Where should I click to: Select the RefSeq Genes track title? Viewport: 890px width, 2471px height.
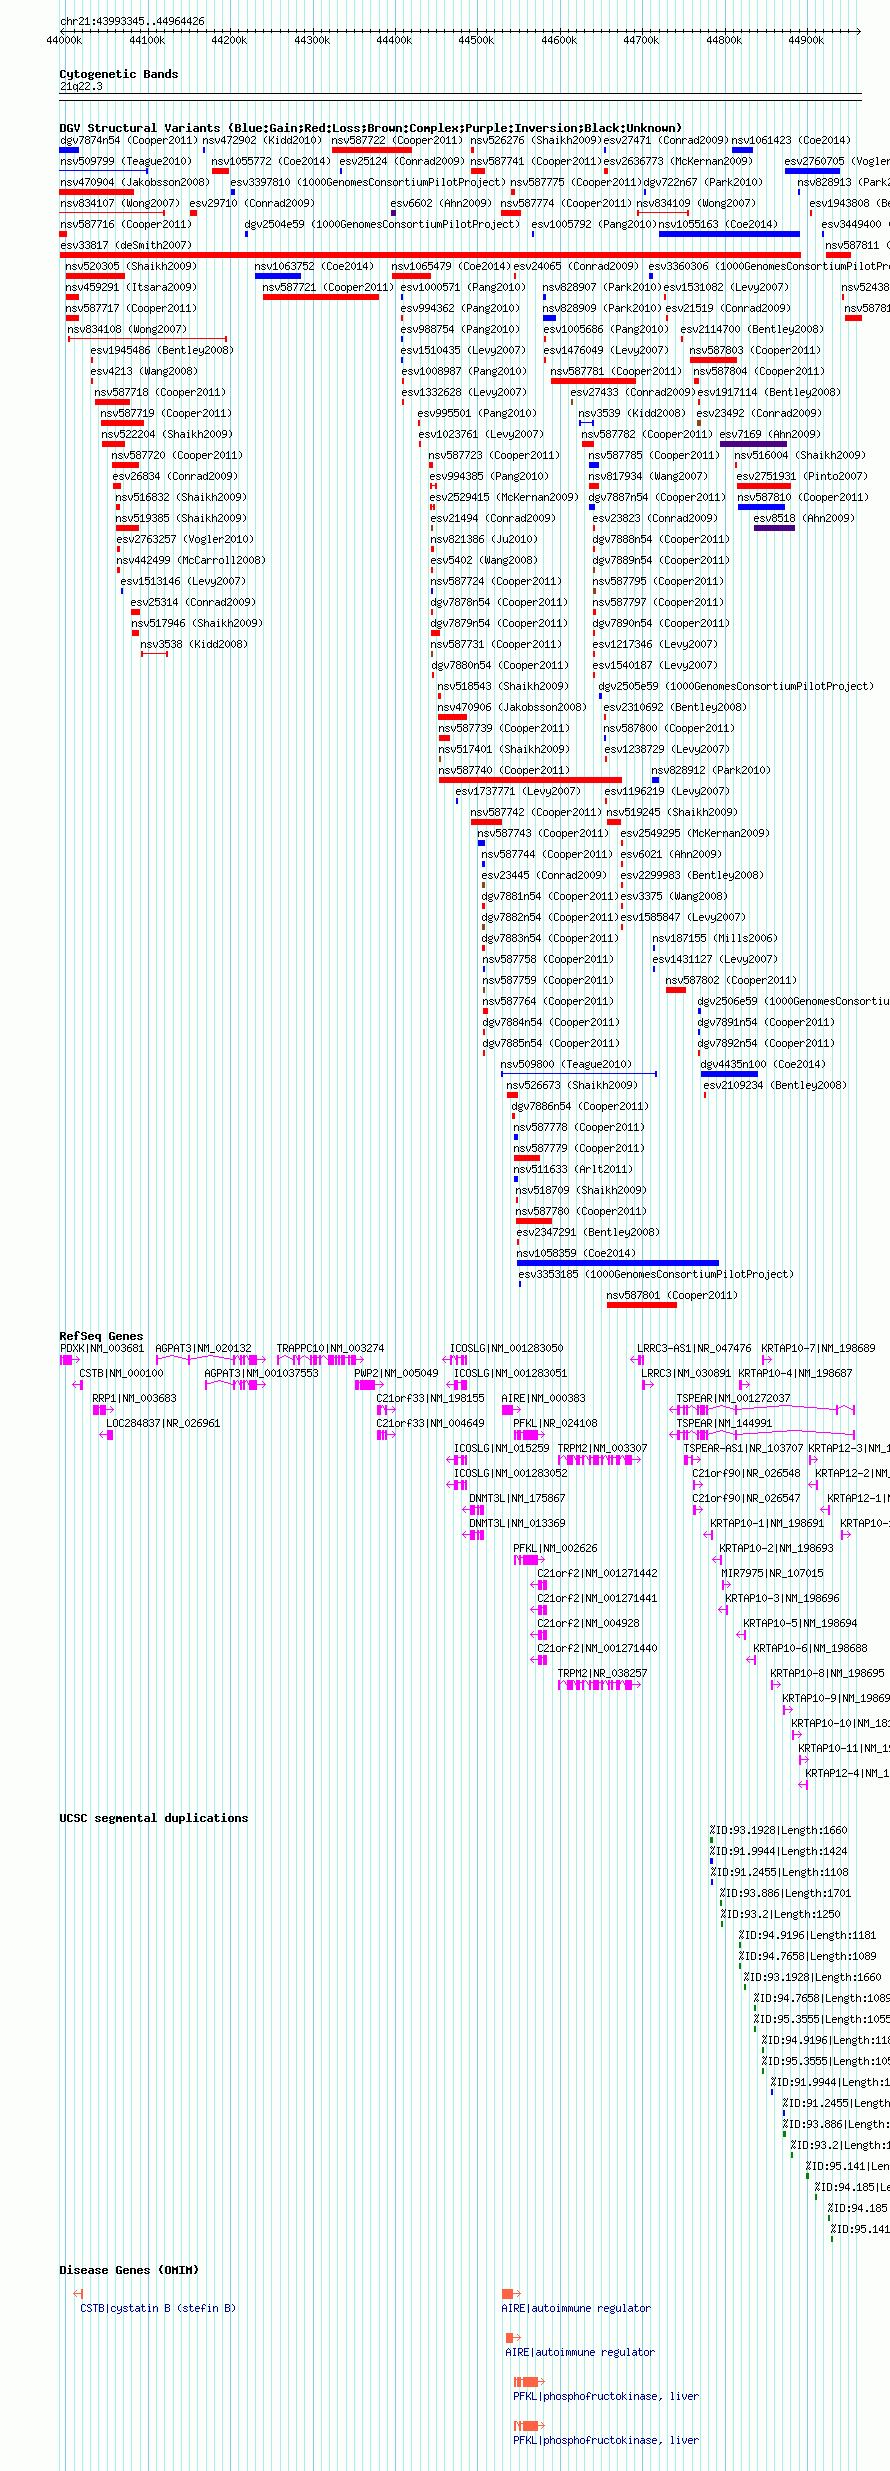pyautogui.click(x=101, y=1336)
